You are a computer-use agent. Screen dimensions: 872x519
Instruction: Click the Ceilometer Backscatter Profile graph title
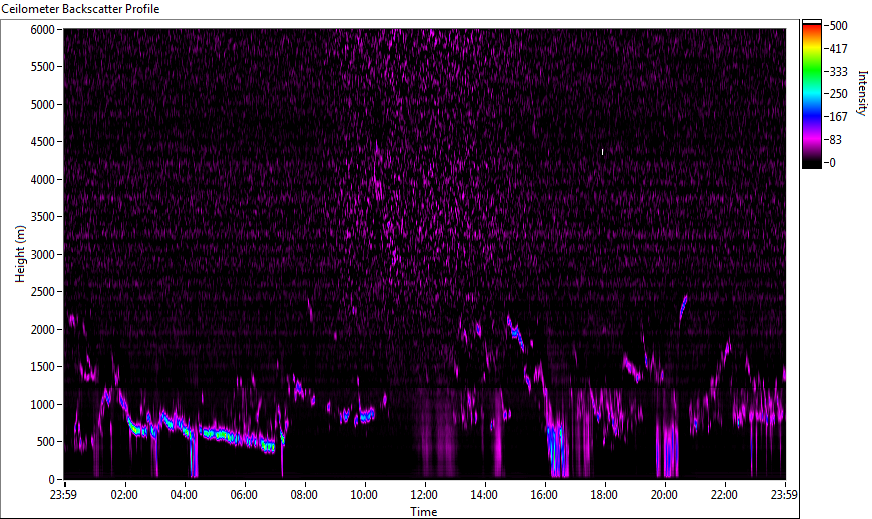(x=80, y=9)
